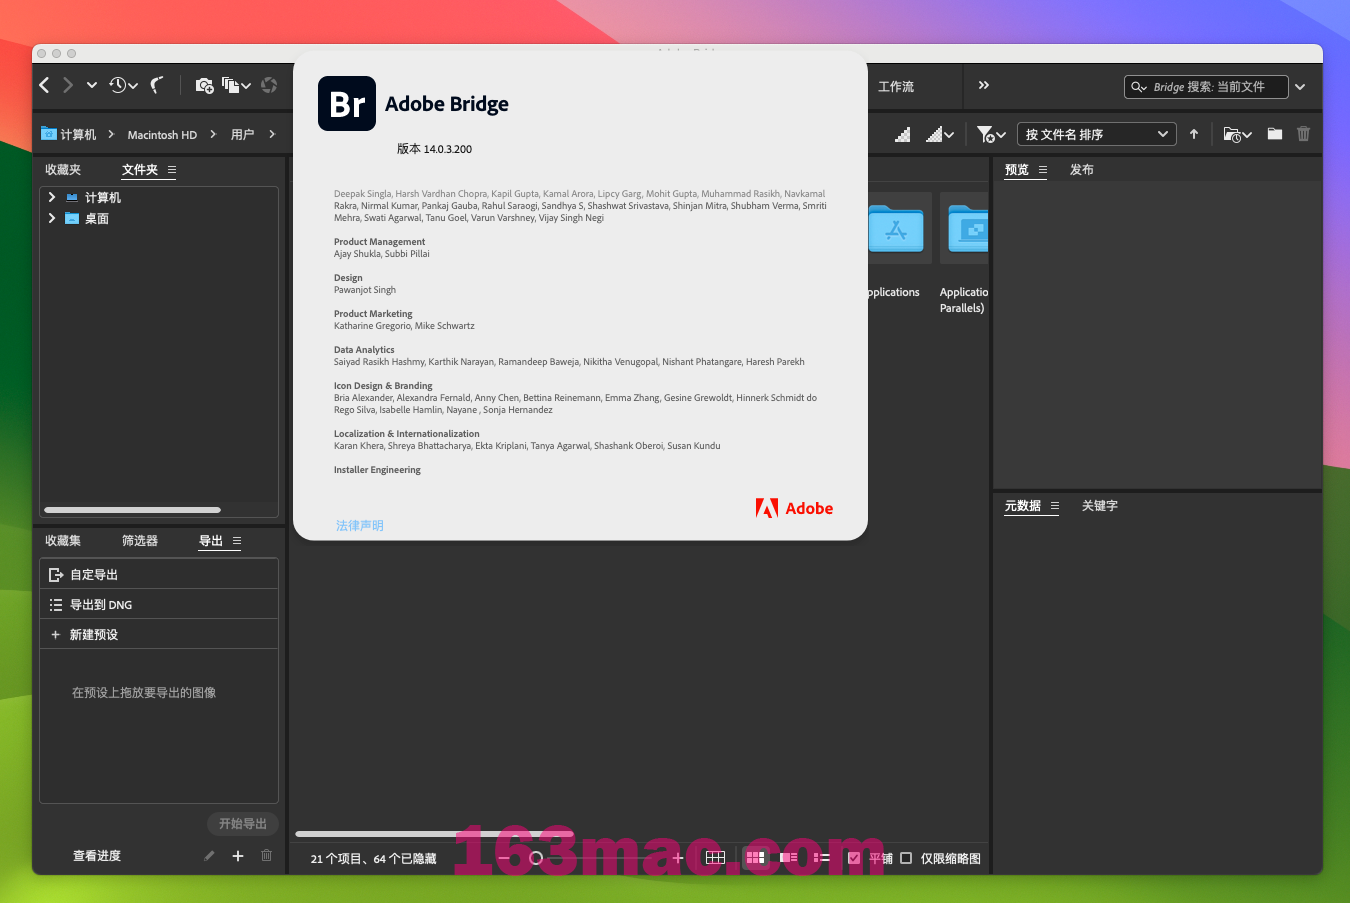Screen dimensions: 1350x903
Task: Expand the 桌面 tree node
Action: click(52, 218)
